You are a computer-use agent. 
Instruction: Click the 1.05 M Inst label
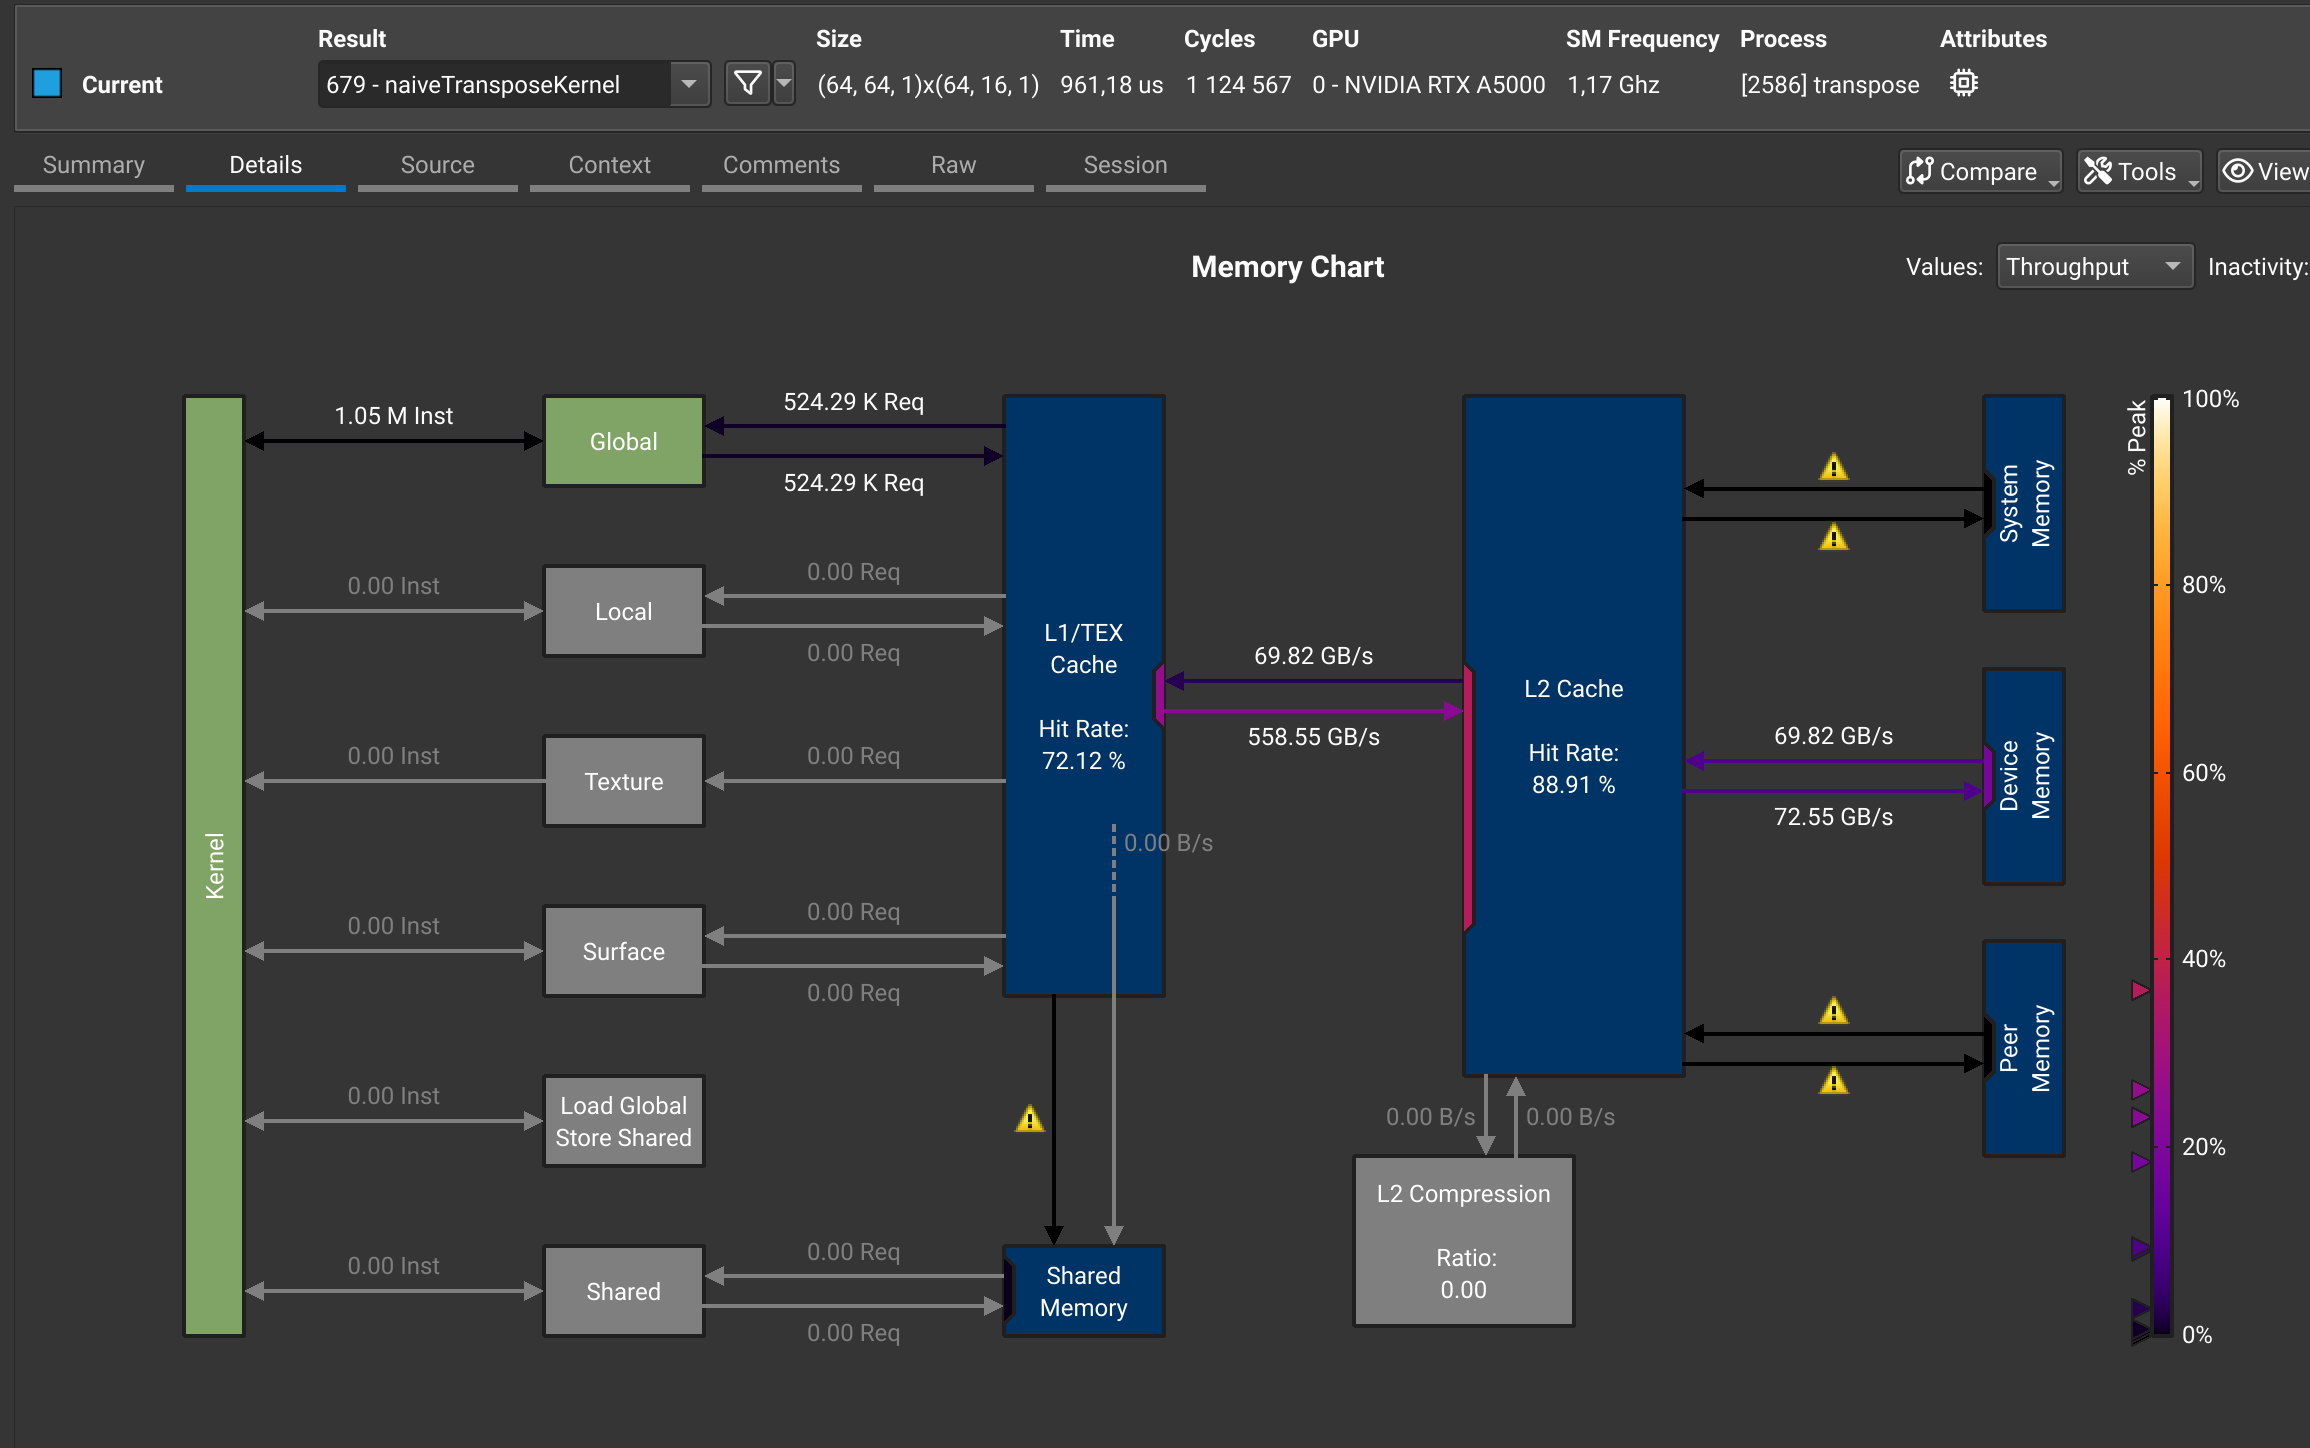coord(394,416)
